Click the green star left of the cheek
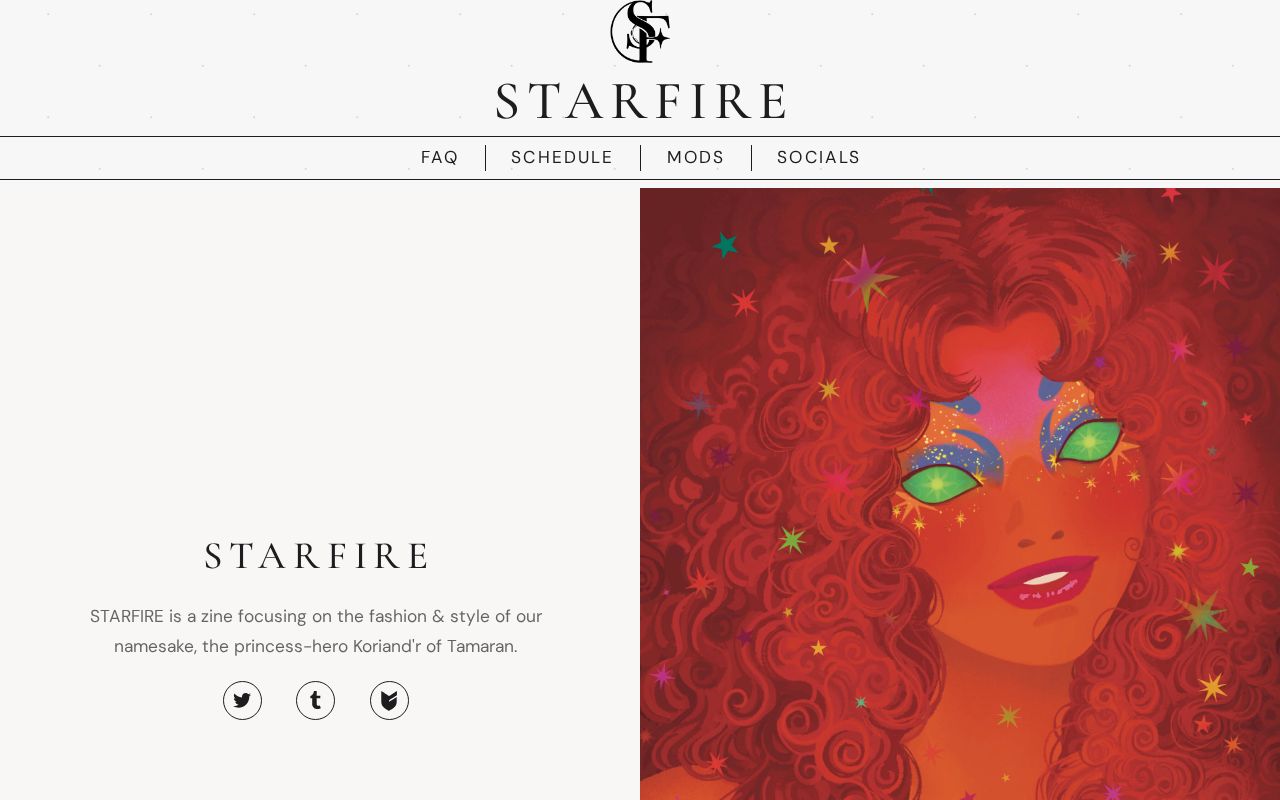1280x800 pixels. click(792, 540)
